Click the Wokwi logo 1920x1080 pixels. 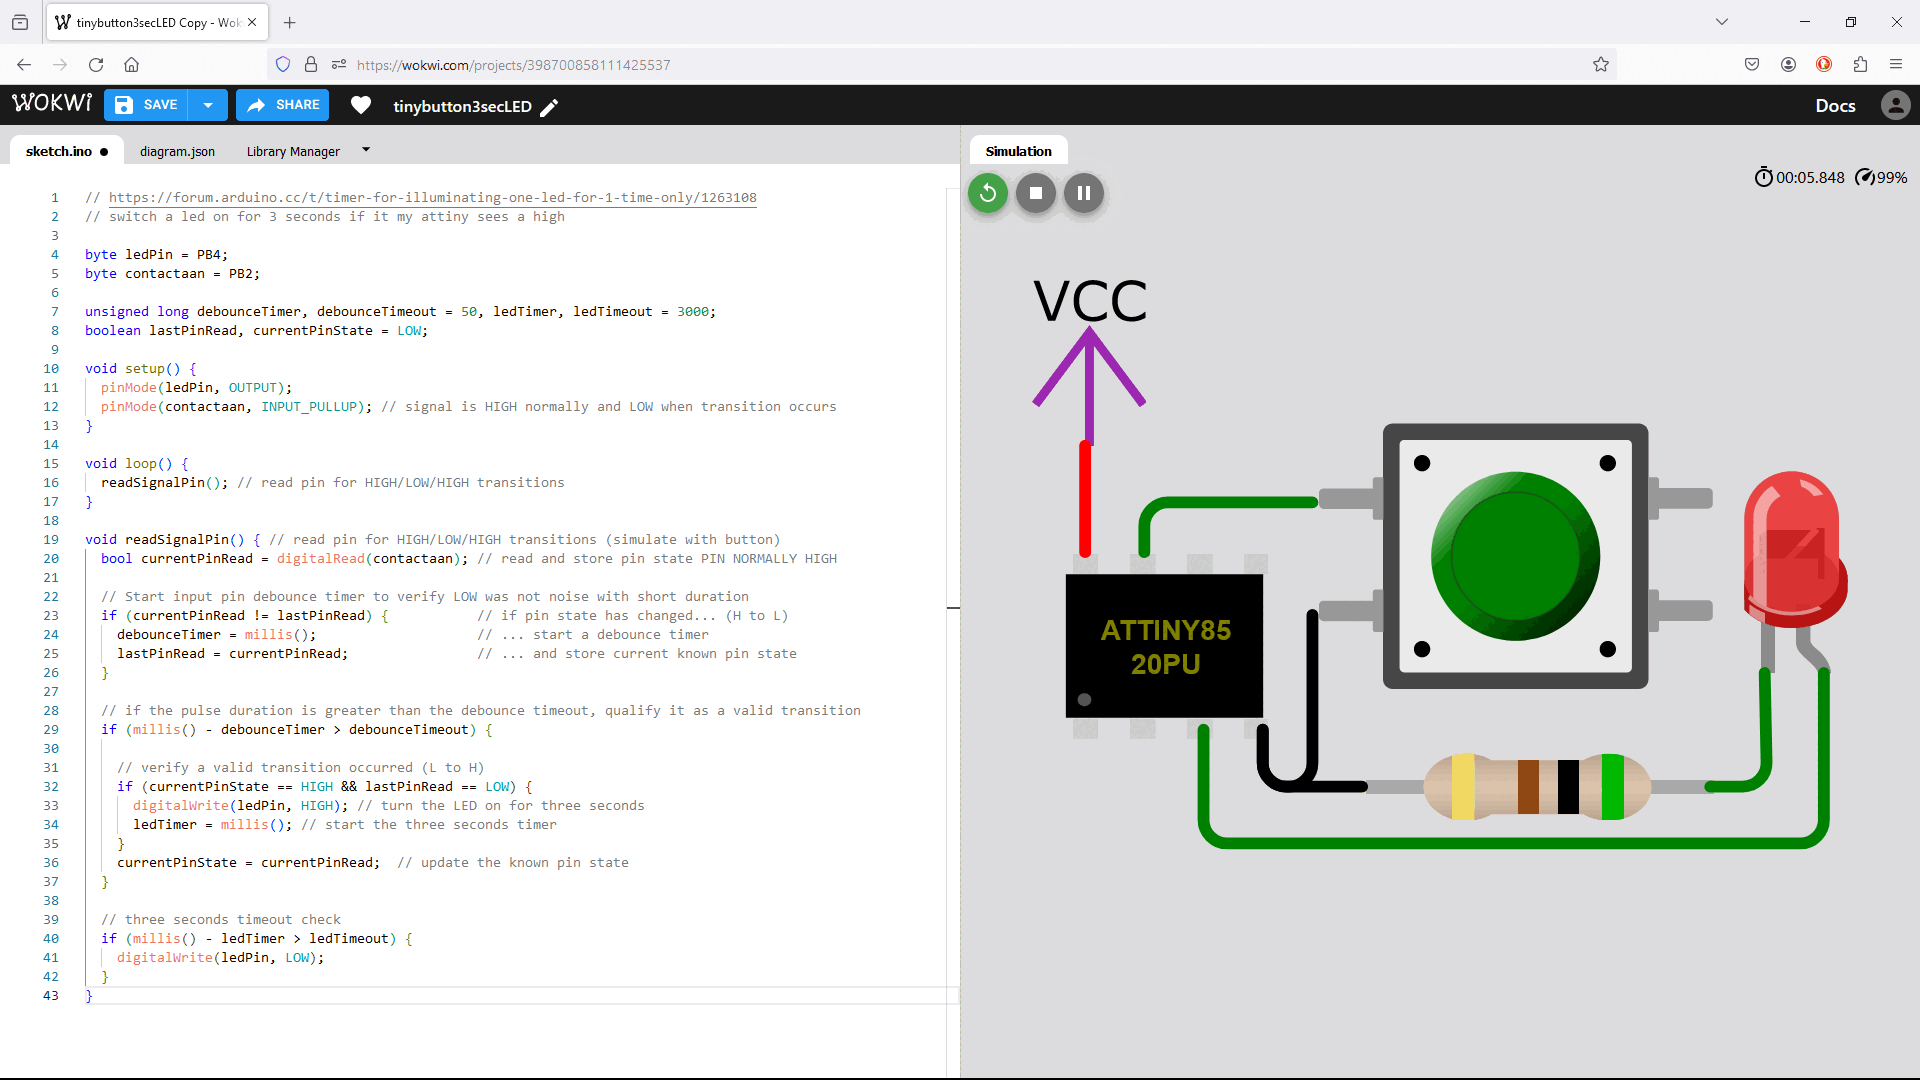52,104
